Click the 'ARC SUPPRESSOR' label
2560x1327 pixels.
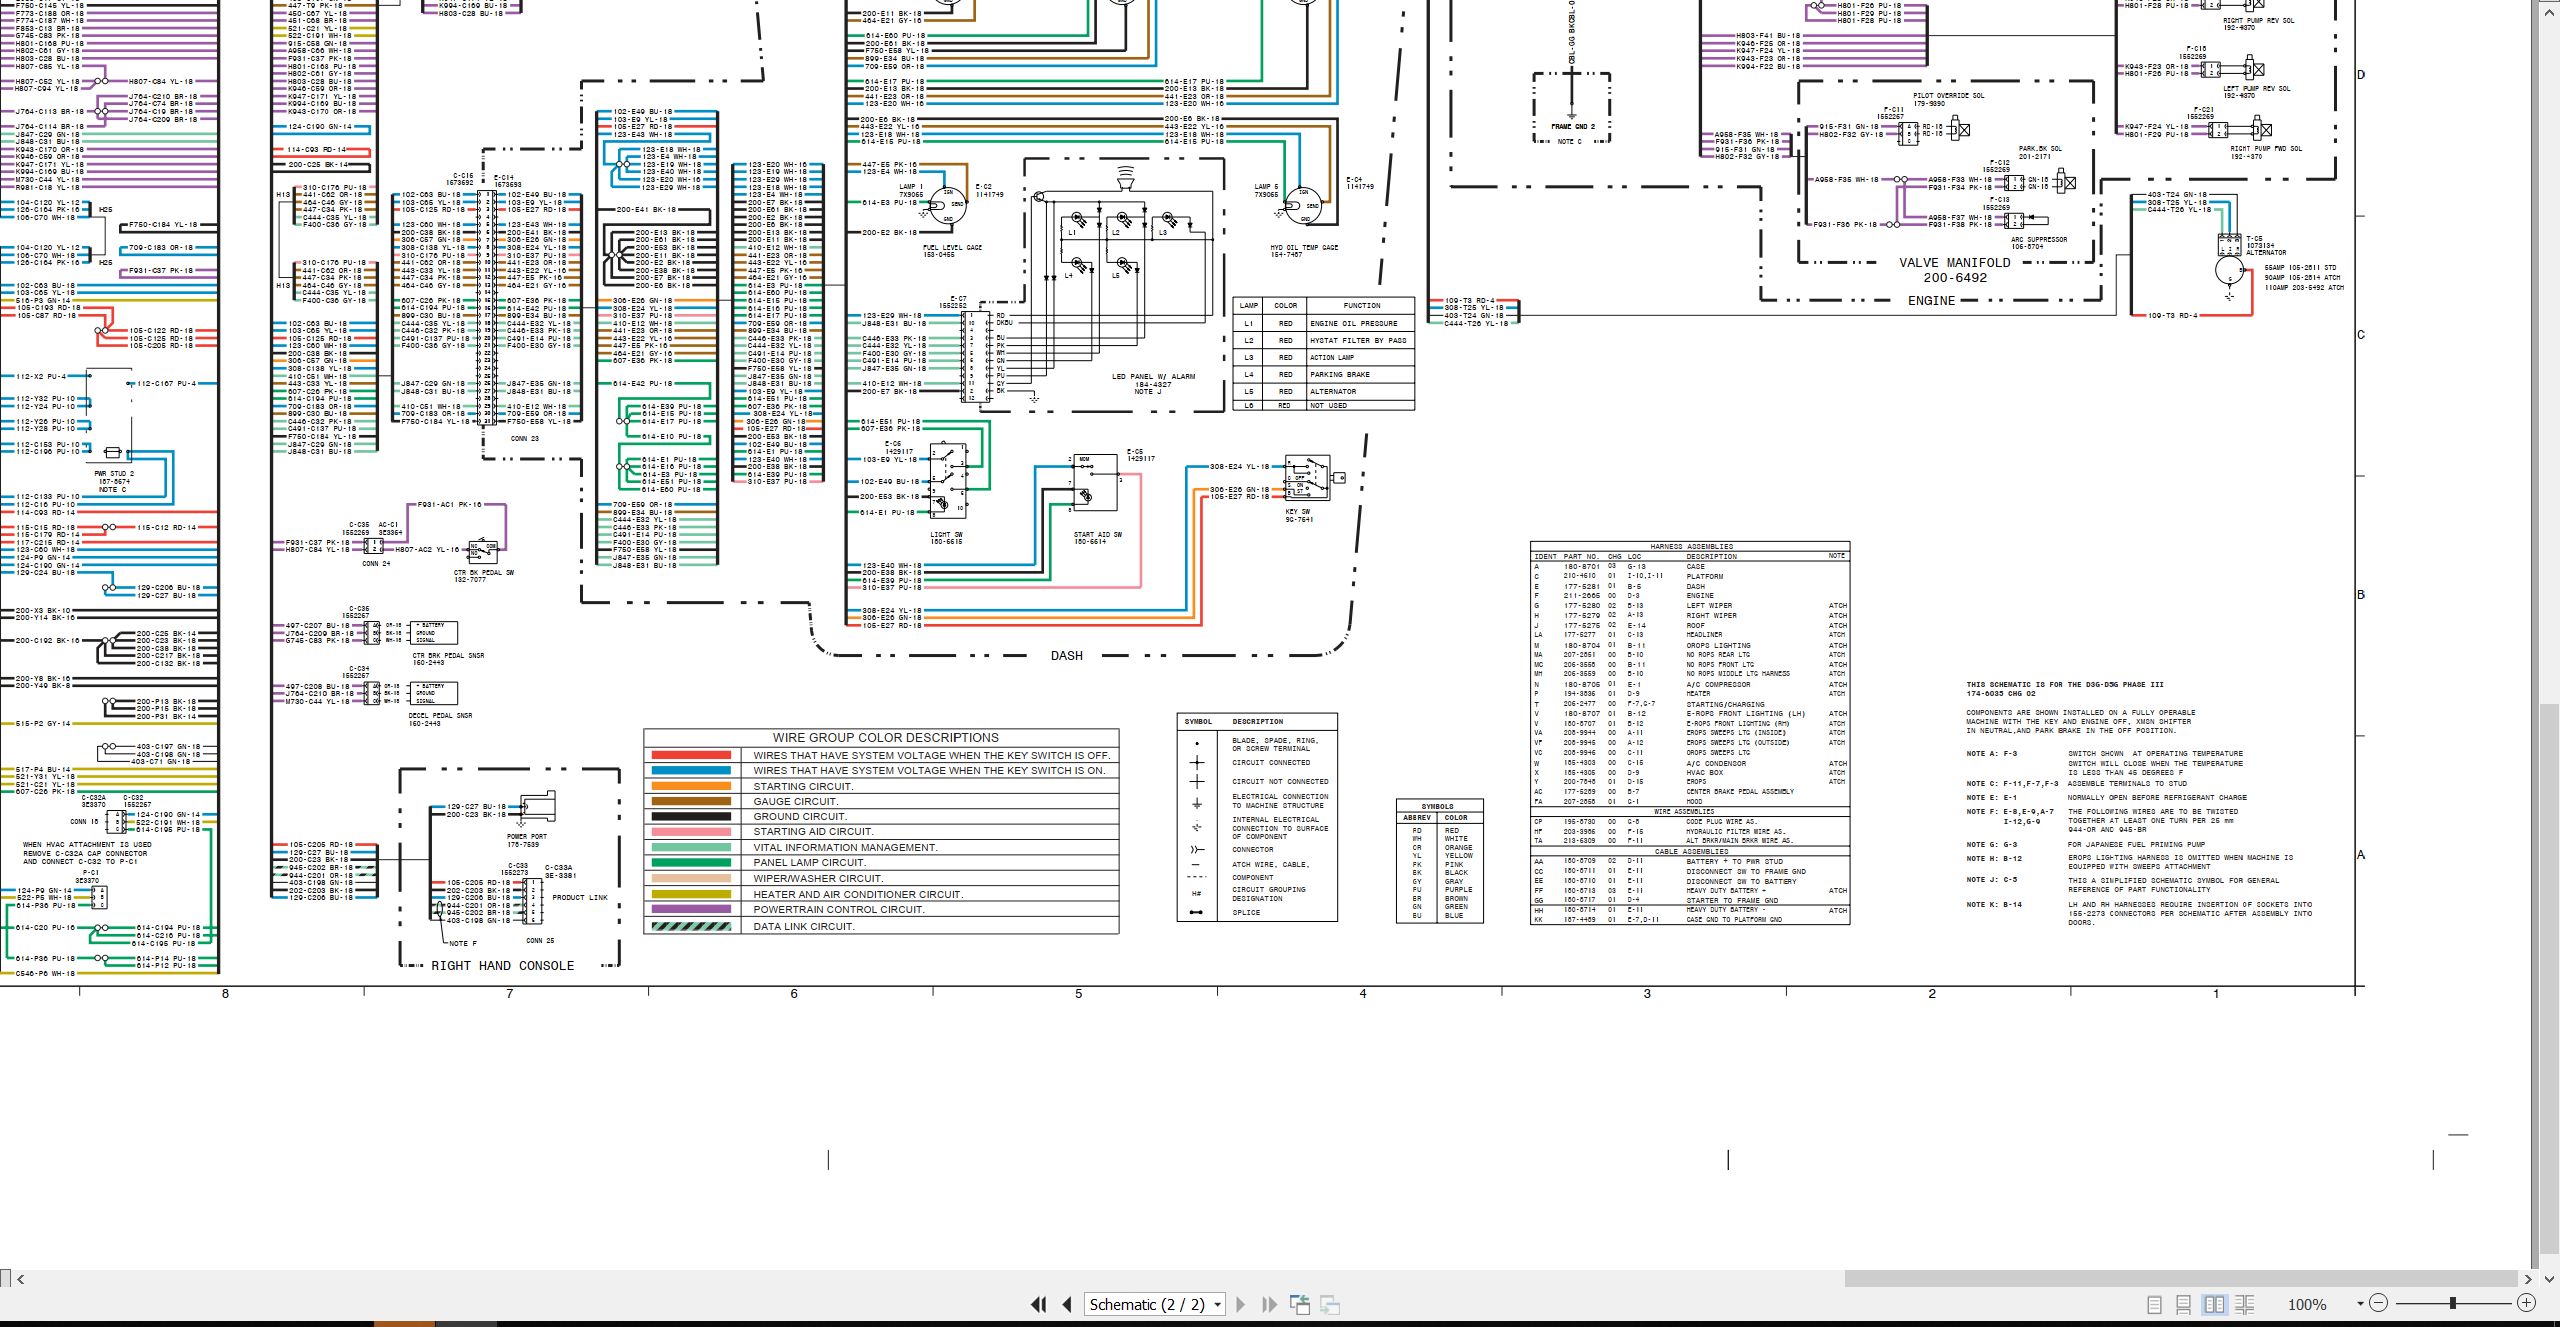click(2039, 240)
